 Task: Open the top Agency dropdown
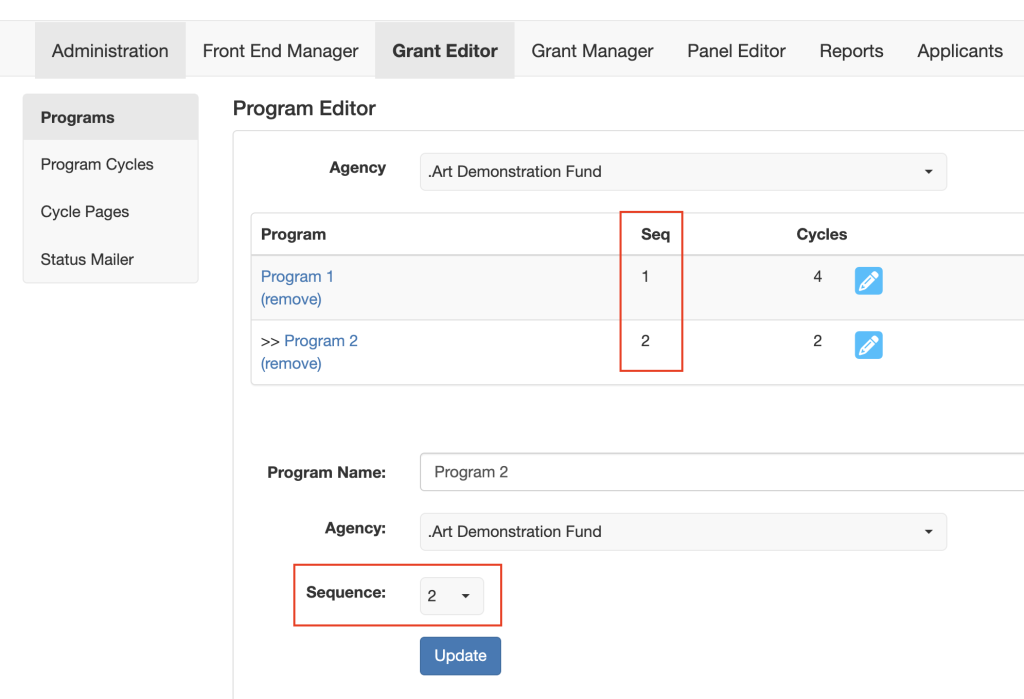[683, 171]
